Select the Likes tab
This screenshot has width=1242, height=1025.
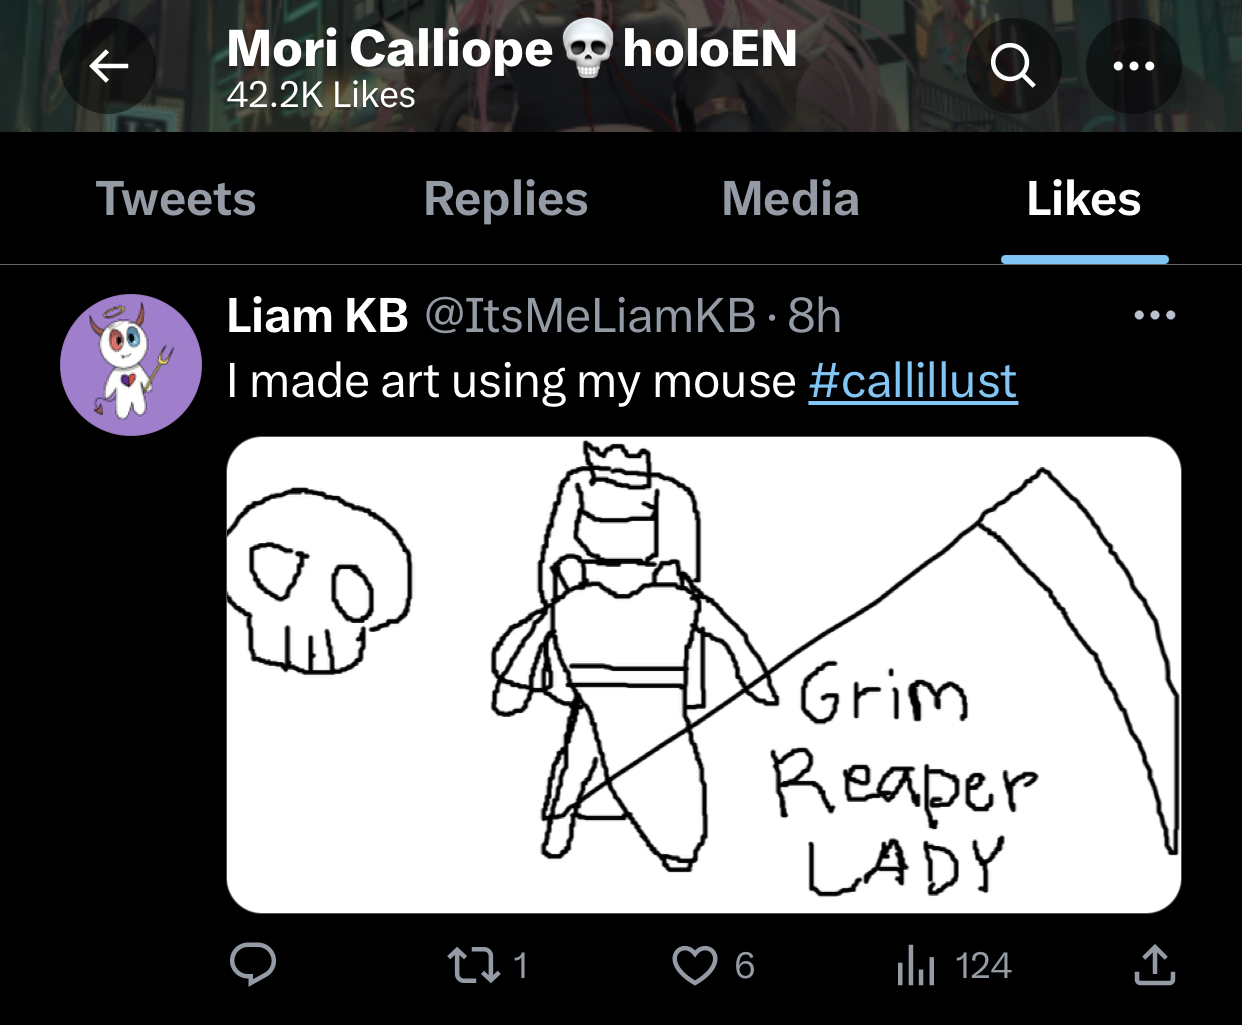pyautogui.click(x=1084, y=198)
